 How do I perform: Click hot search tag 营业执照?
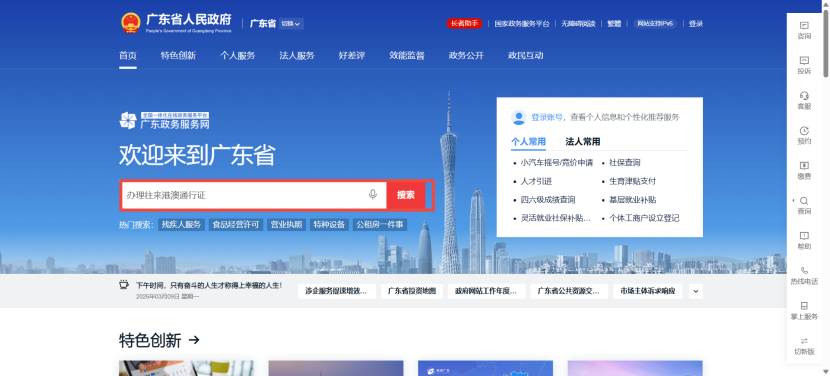click(x=286, y=225)
